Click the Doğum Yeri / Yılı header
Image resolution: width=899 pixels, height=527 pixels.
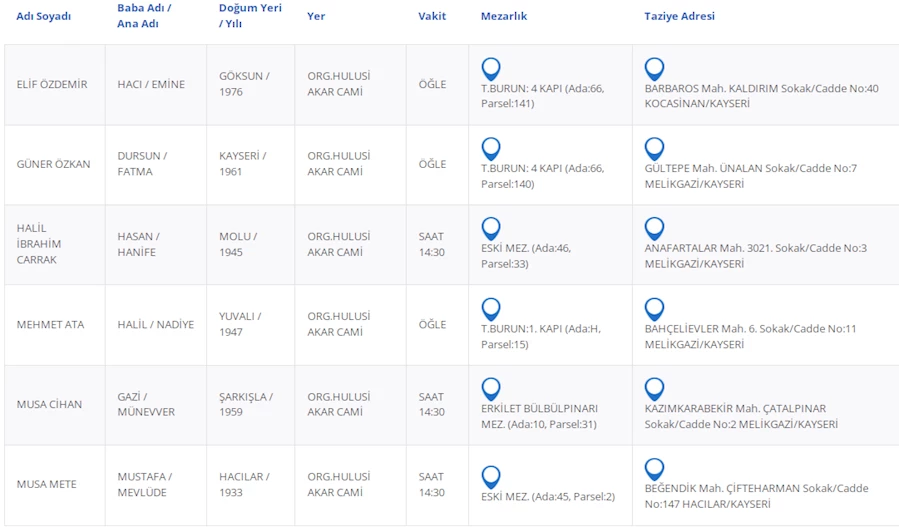tap(250, 16)
